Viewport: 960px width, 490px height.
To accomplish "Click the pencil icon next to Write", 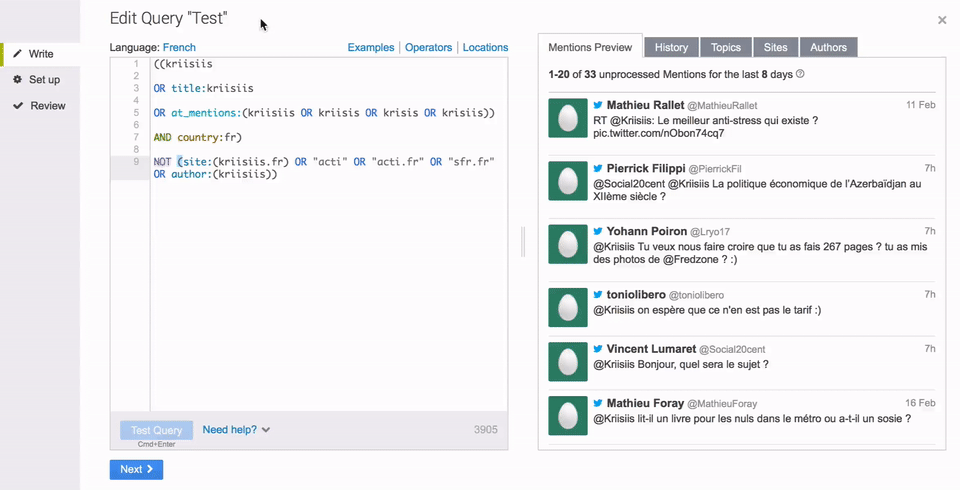I will pyautogui.click(x=17, y=54).
